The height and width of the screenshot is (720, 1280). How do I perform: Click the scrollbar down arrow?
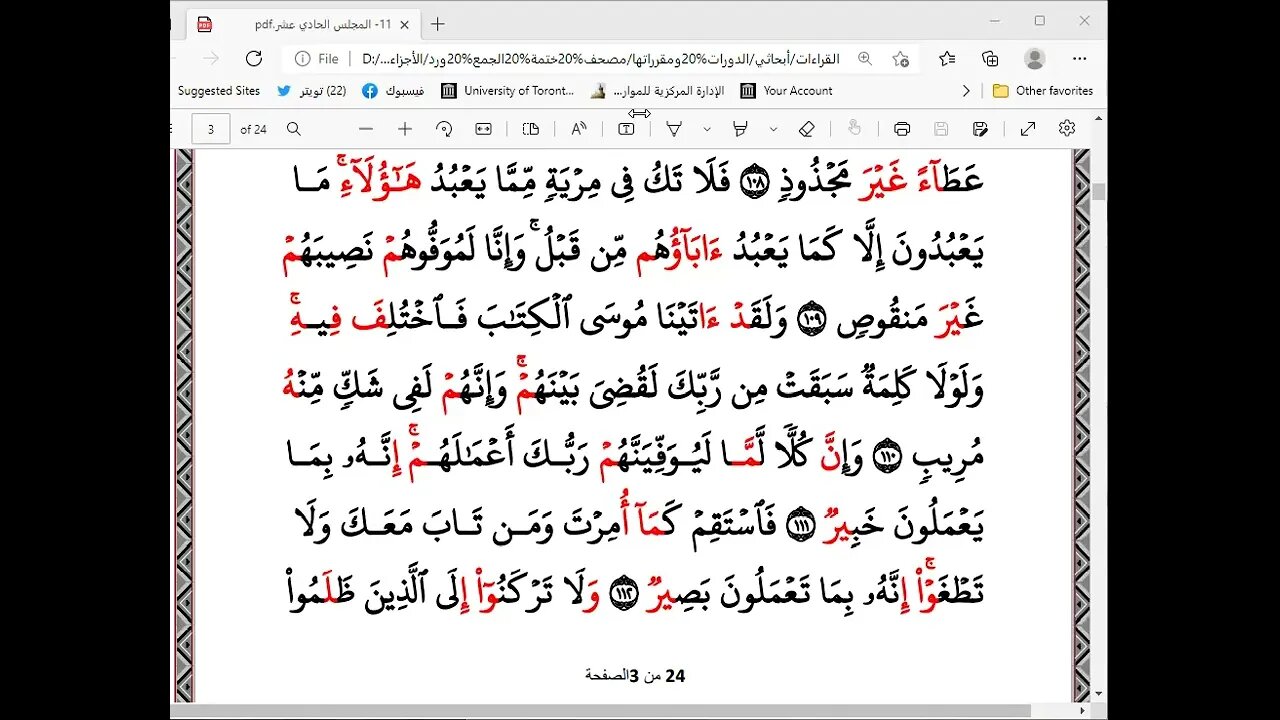click(x=1099, y=693)
